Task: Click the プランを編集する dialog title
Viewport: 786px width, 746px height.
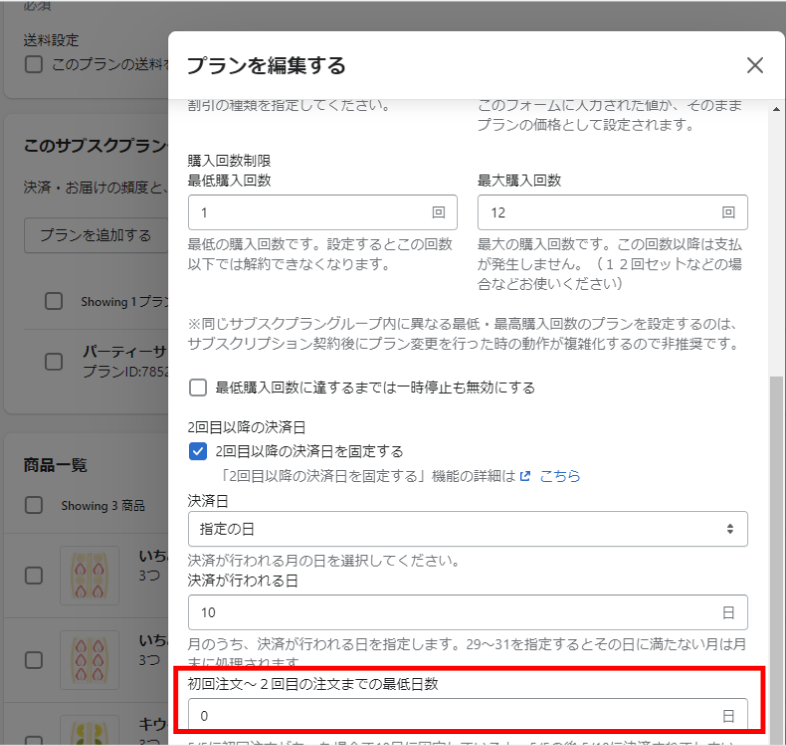Action: coord(266,66)
